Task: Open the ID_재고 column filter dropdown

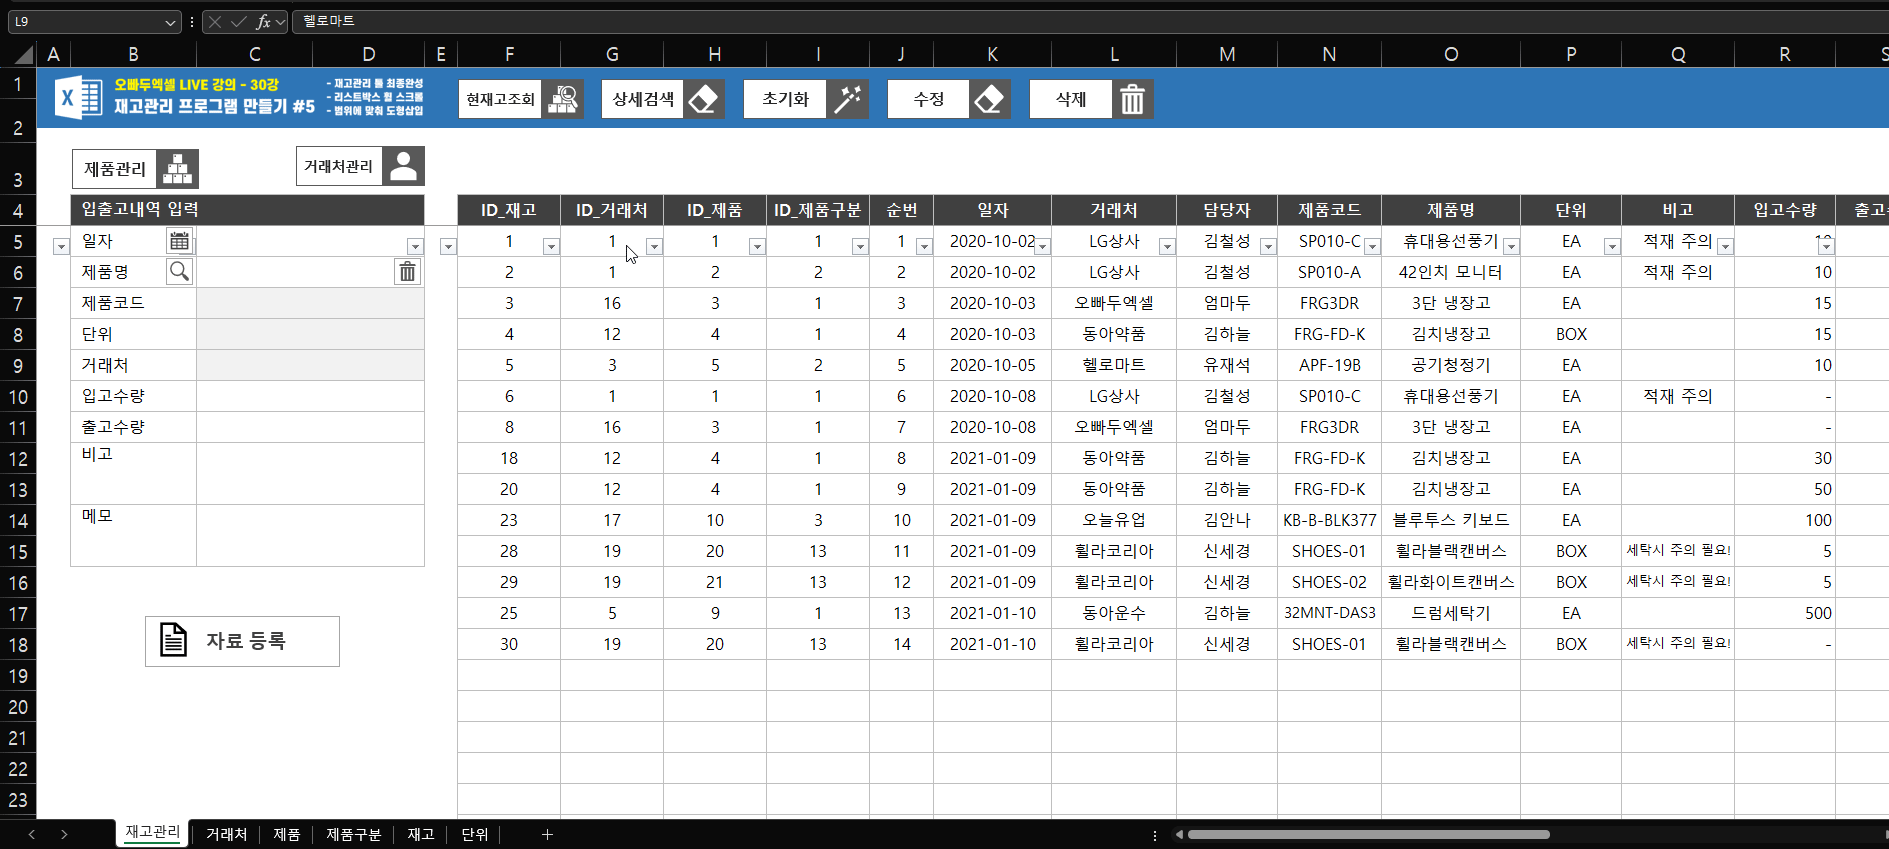Action: point(551,246)
